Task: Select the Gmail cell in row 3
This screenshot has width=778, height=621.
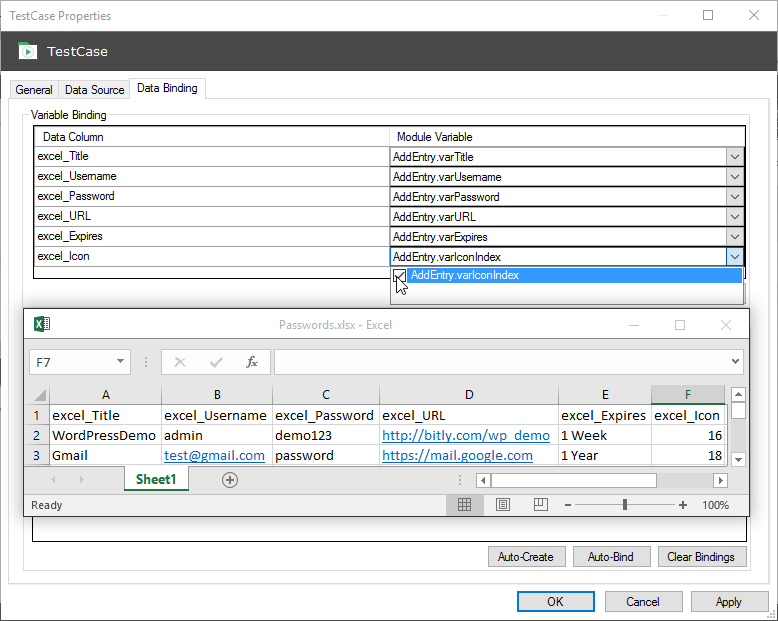Action: [105, 455]
